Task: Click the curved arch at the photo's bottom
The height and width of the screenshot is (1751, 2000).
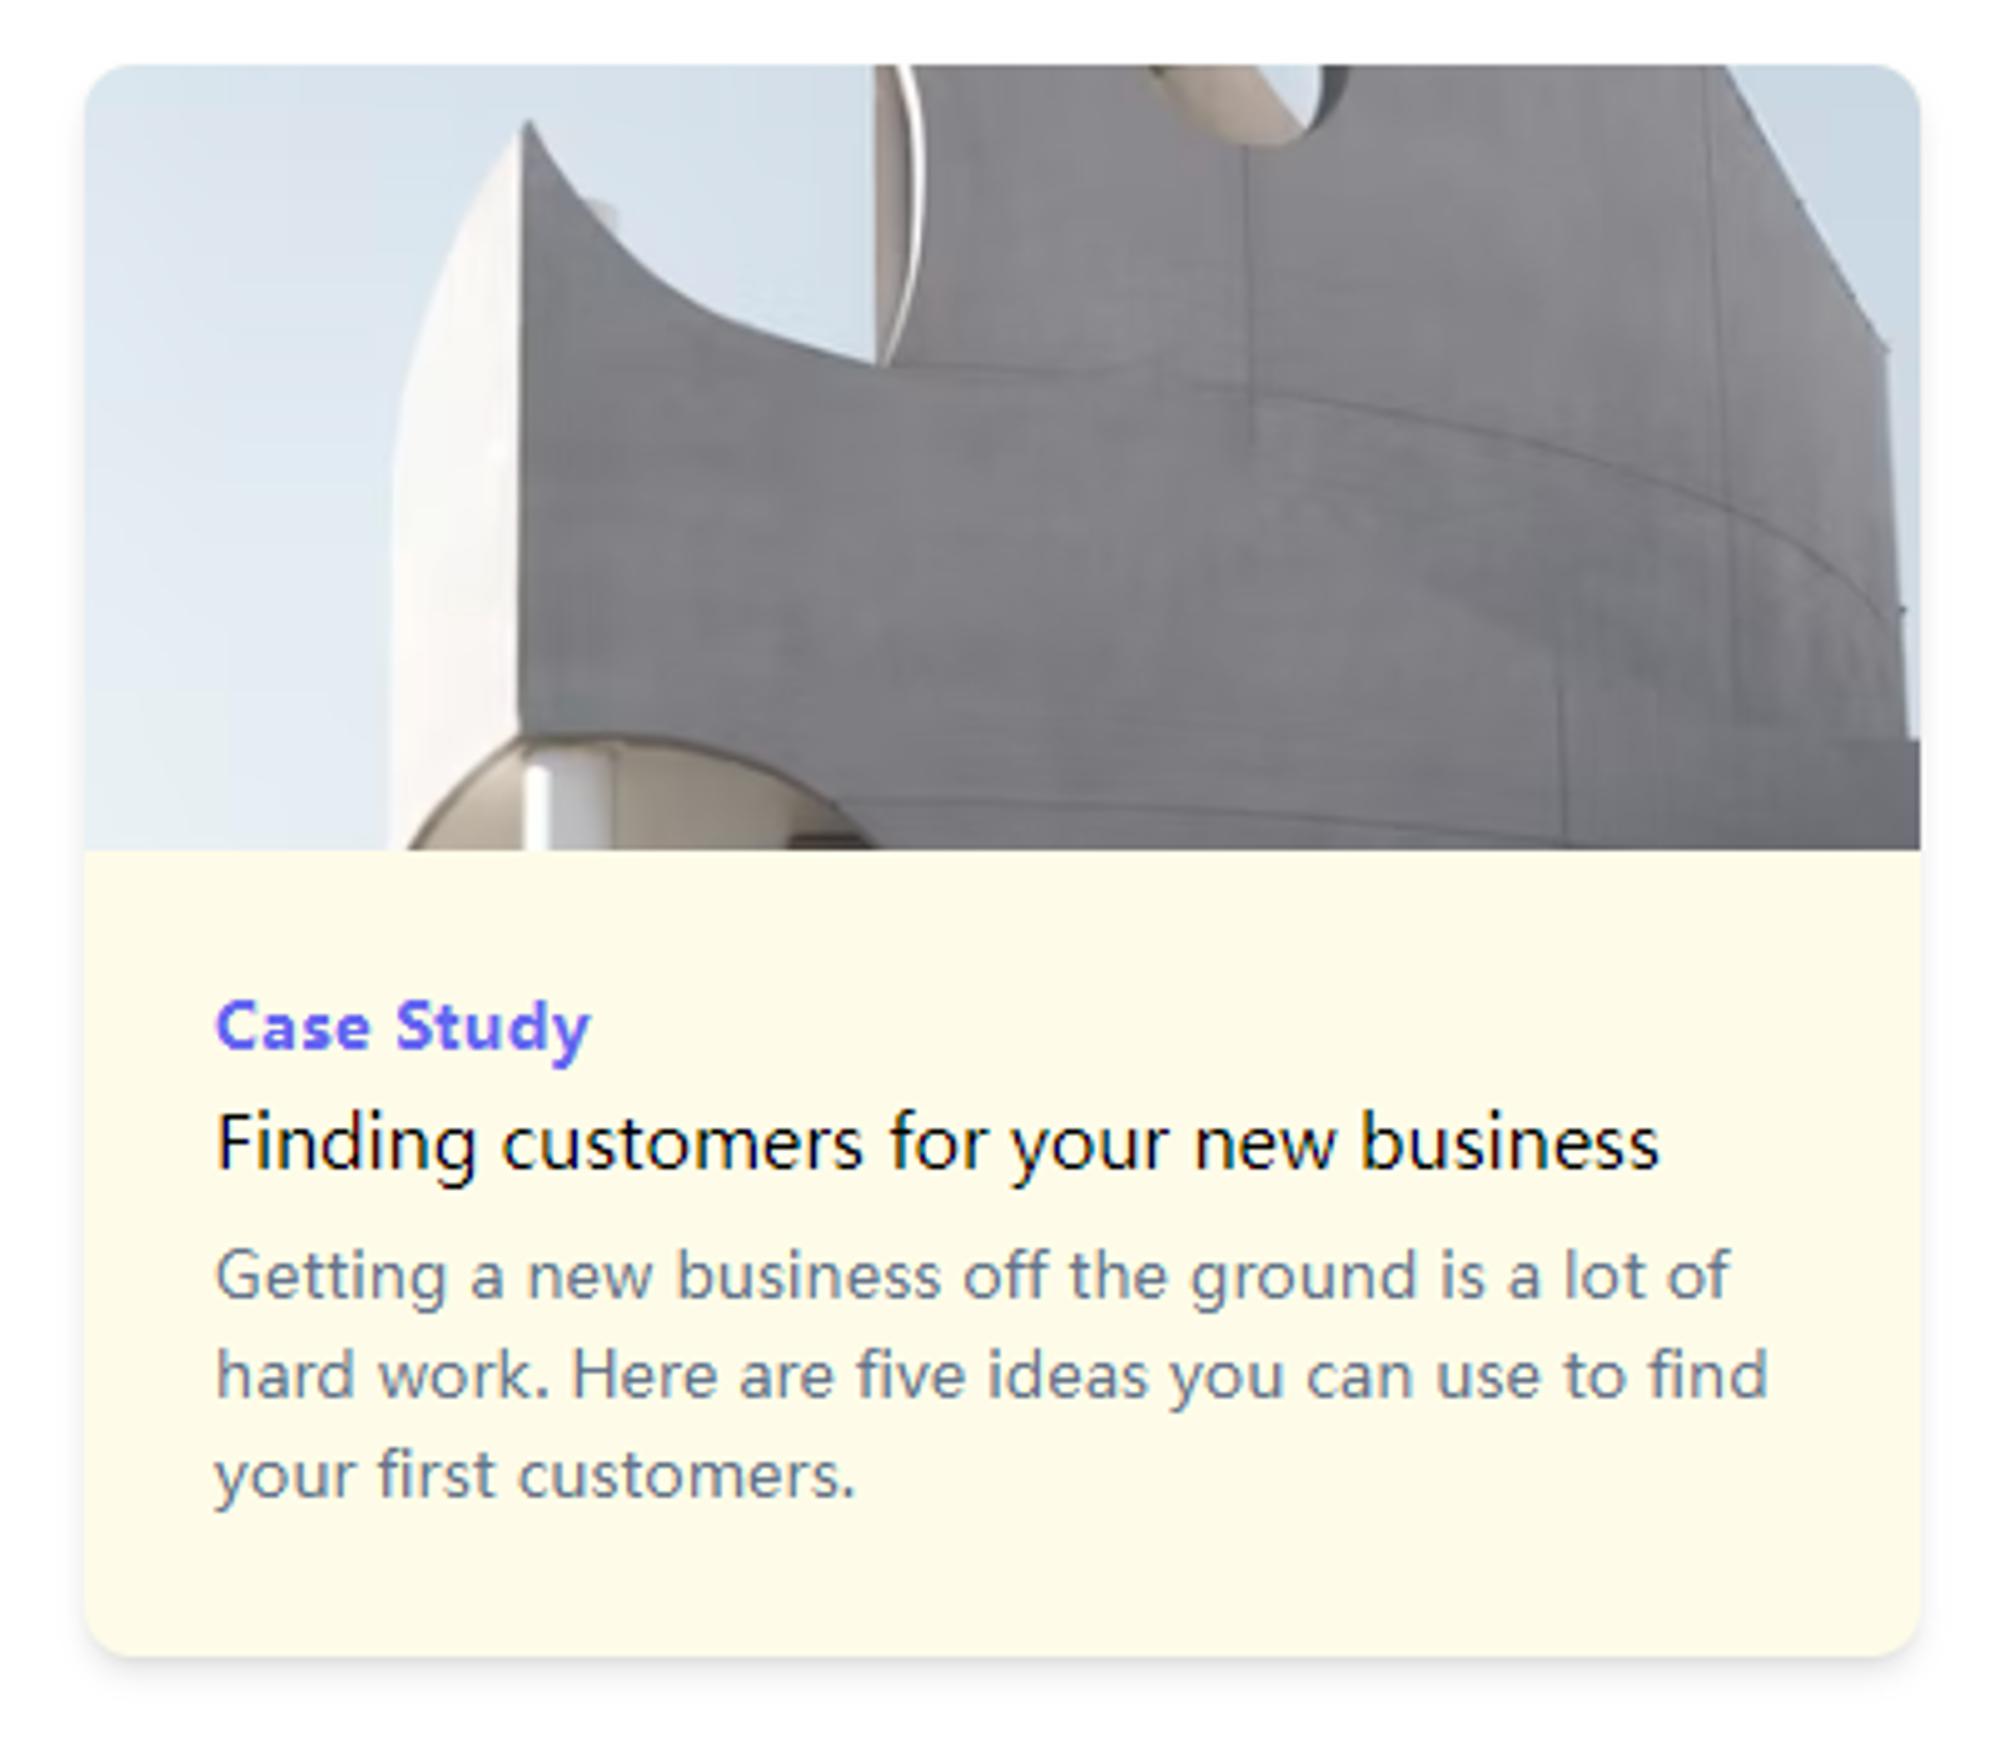Action: click(640, 795)
